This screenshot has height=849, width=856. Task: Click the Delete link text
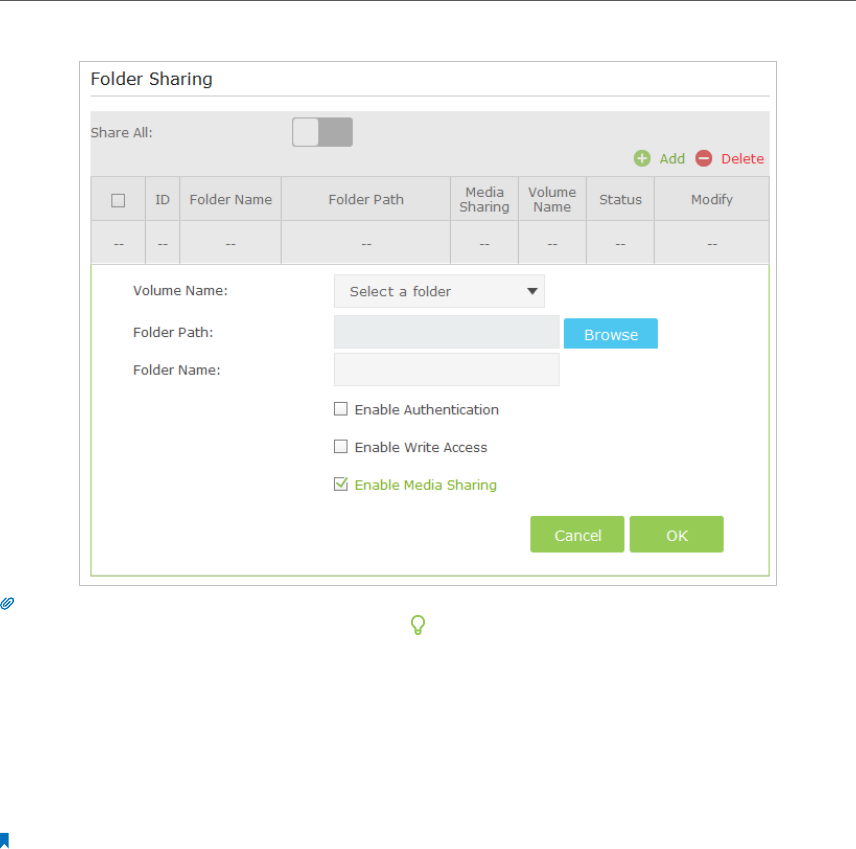click(x=742, y=159)
